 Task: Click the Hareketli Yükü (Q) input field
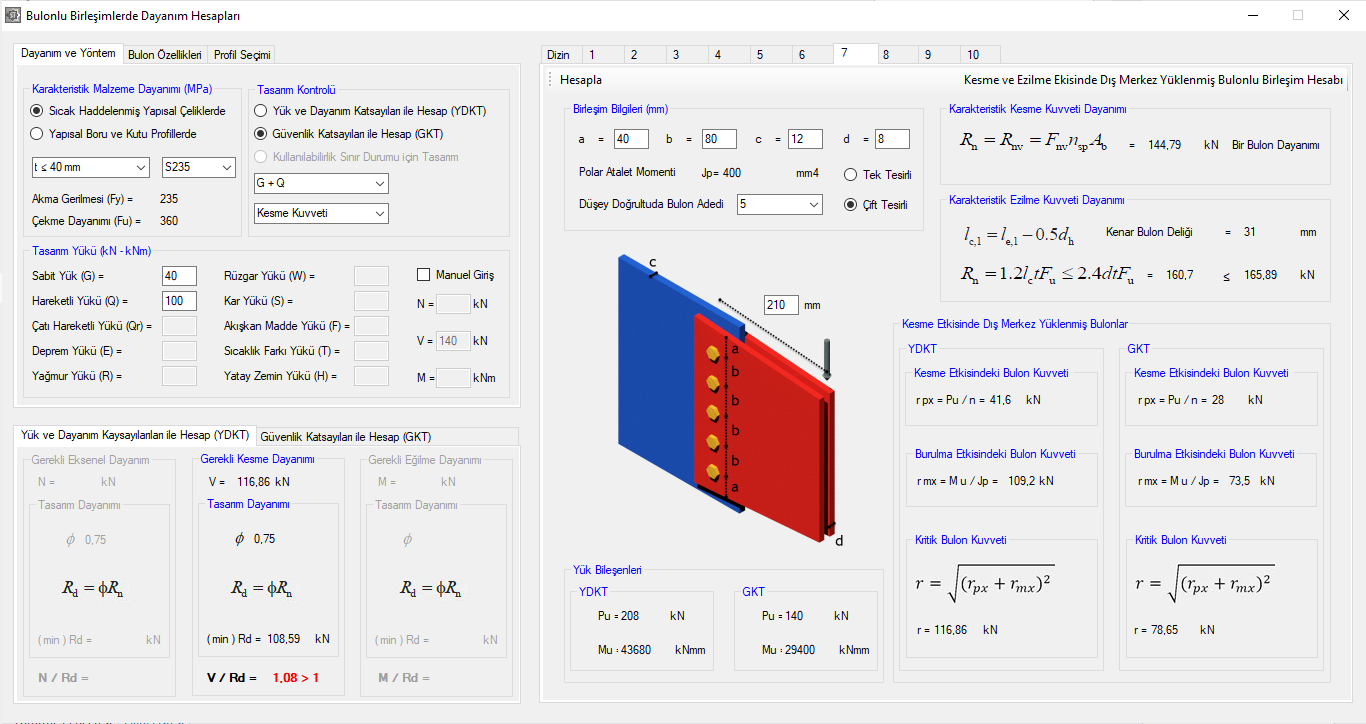(179, 301)
